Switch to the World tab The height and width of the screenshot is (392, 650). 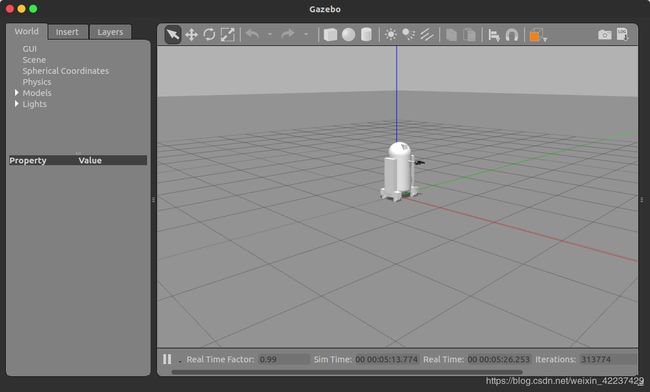click(27, 31)
